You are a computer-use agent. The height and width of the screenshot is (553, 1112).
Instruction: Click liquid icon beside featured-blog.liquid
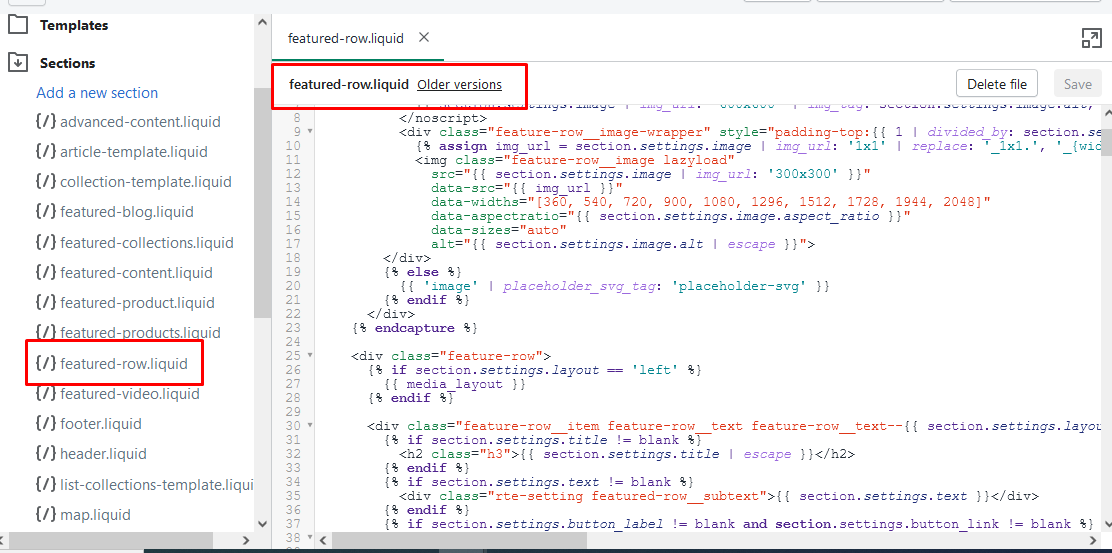[45, 211]
